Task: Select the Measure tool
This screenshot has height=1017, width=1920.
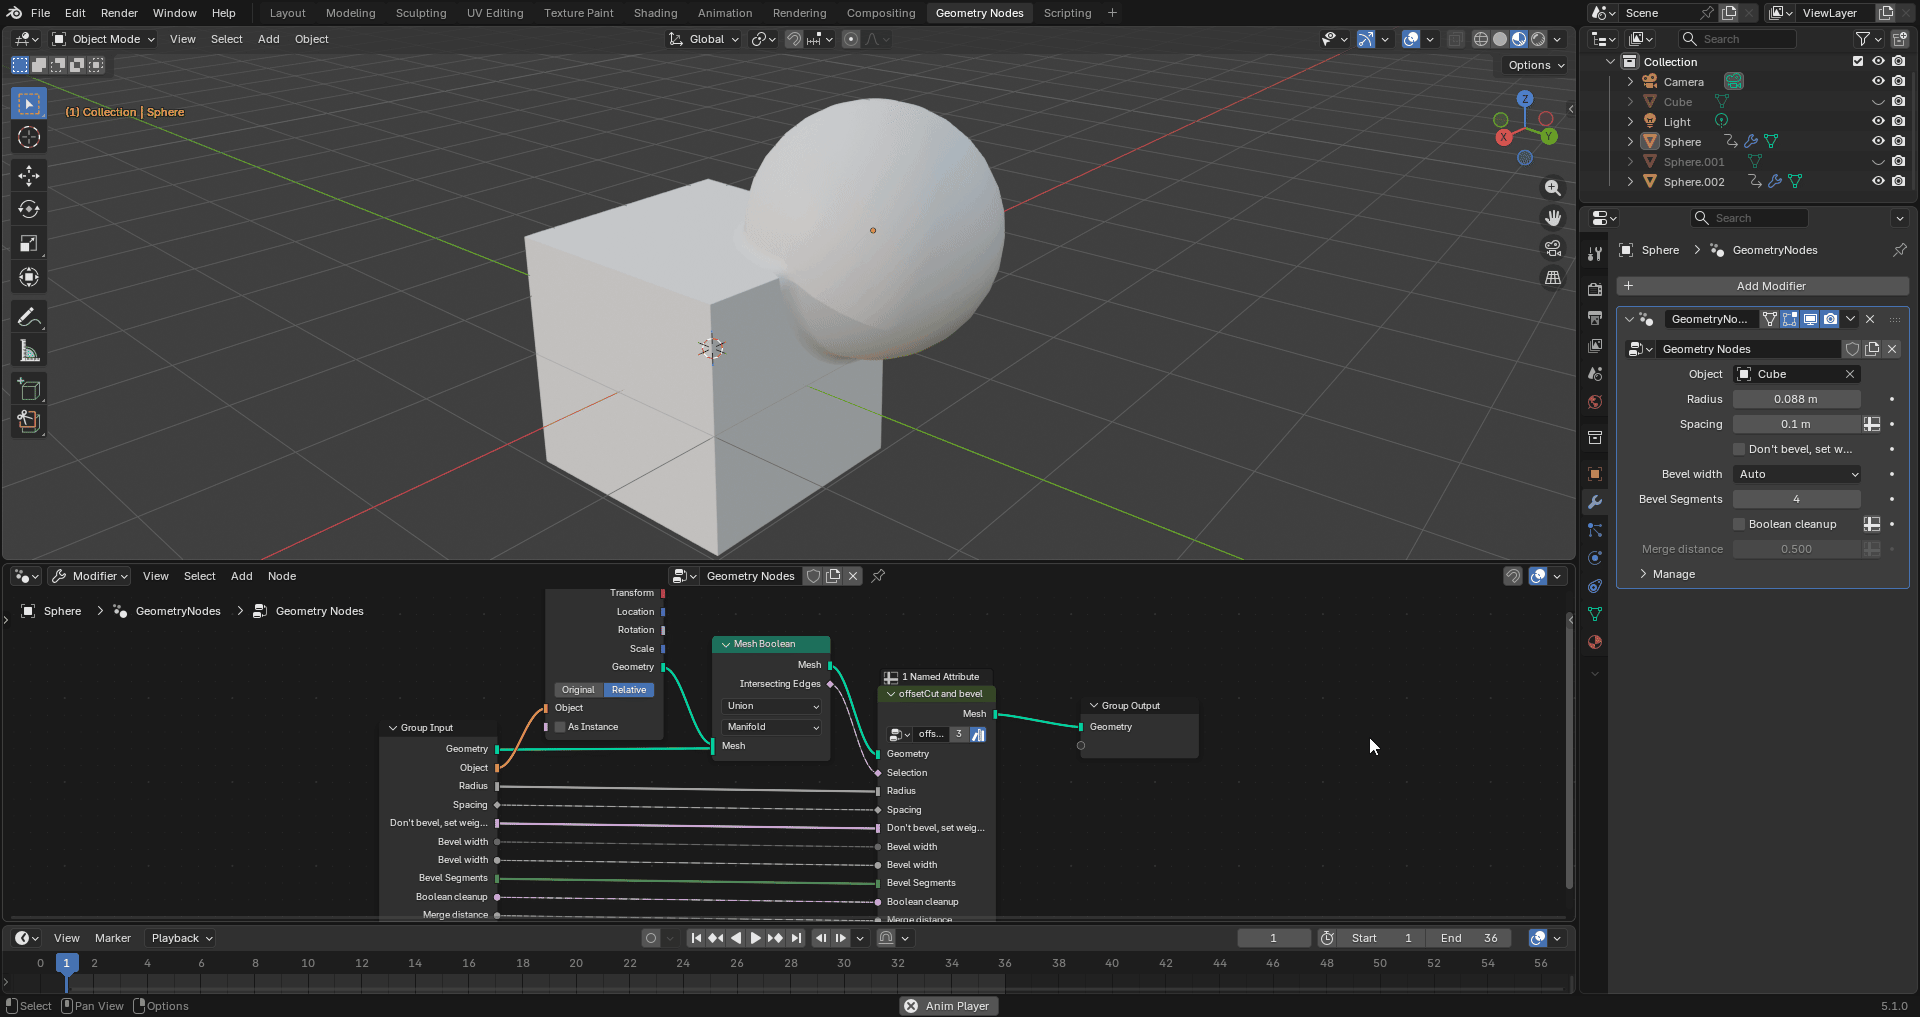Action: point(29,351)
